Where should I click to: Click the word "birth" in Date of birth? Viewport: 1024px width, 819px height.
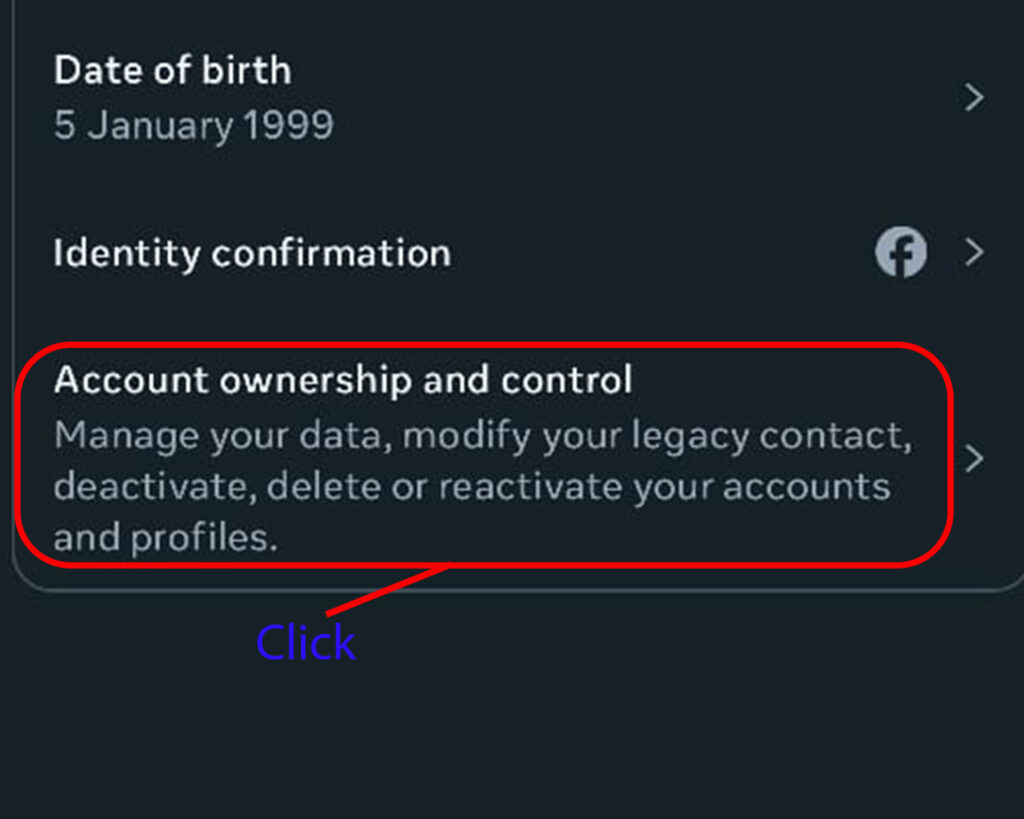point(246,71)
